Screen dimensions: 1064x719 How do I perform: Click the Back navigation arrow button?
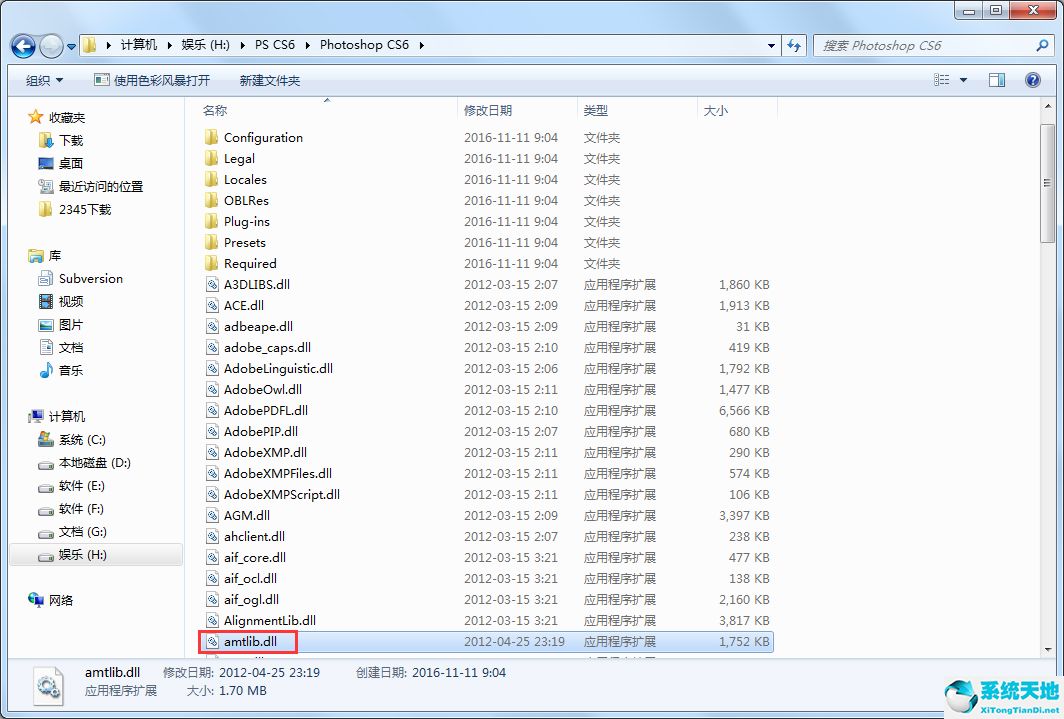coord(24,46)
